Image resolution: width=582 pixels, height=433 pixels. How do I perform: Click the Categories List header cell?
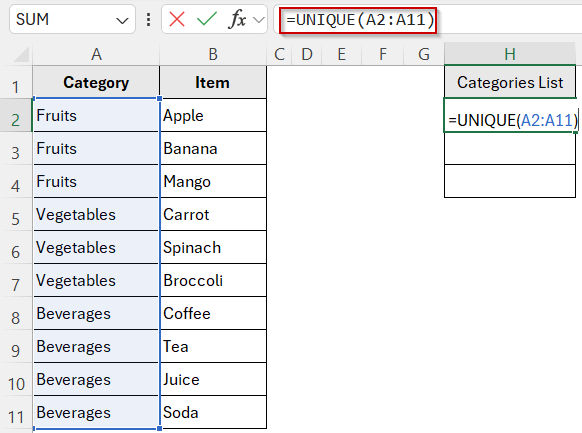pos(510,82)
